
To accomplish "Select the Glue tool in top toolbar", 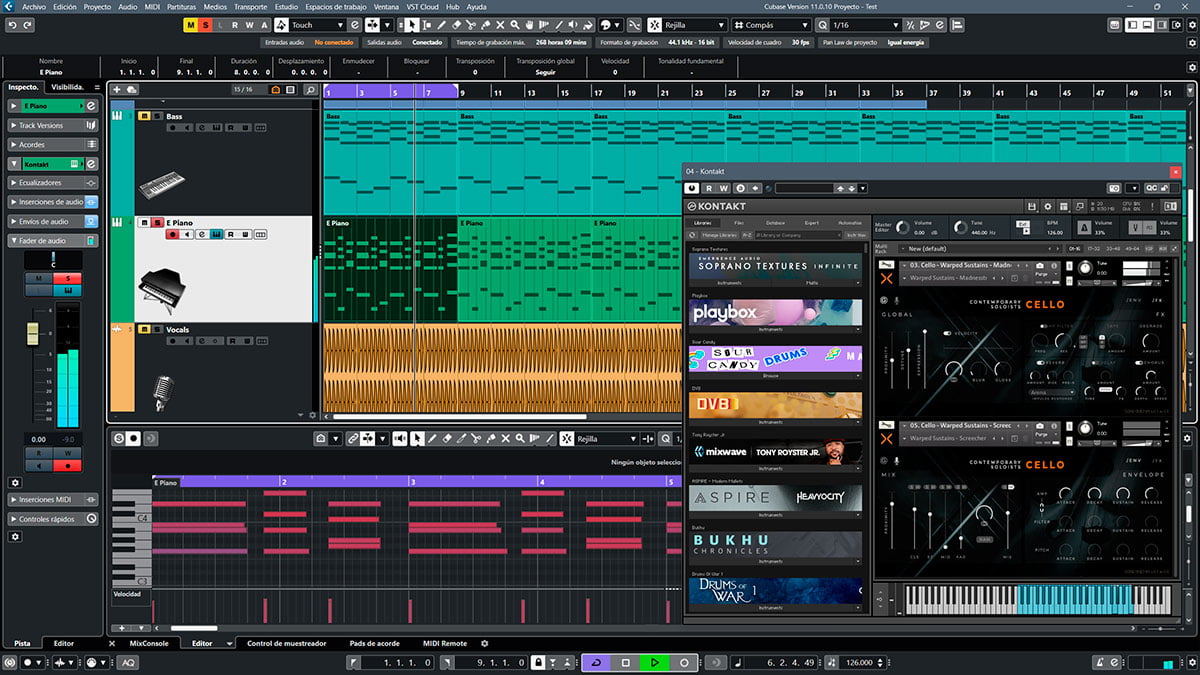I will [x=485, y=24].
